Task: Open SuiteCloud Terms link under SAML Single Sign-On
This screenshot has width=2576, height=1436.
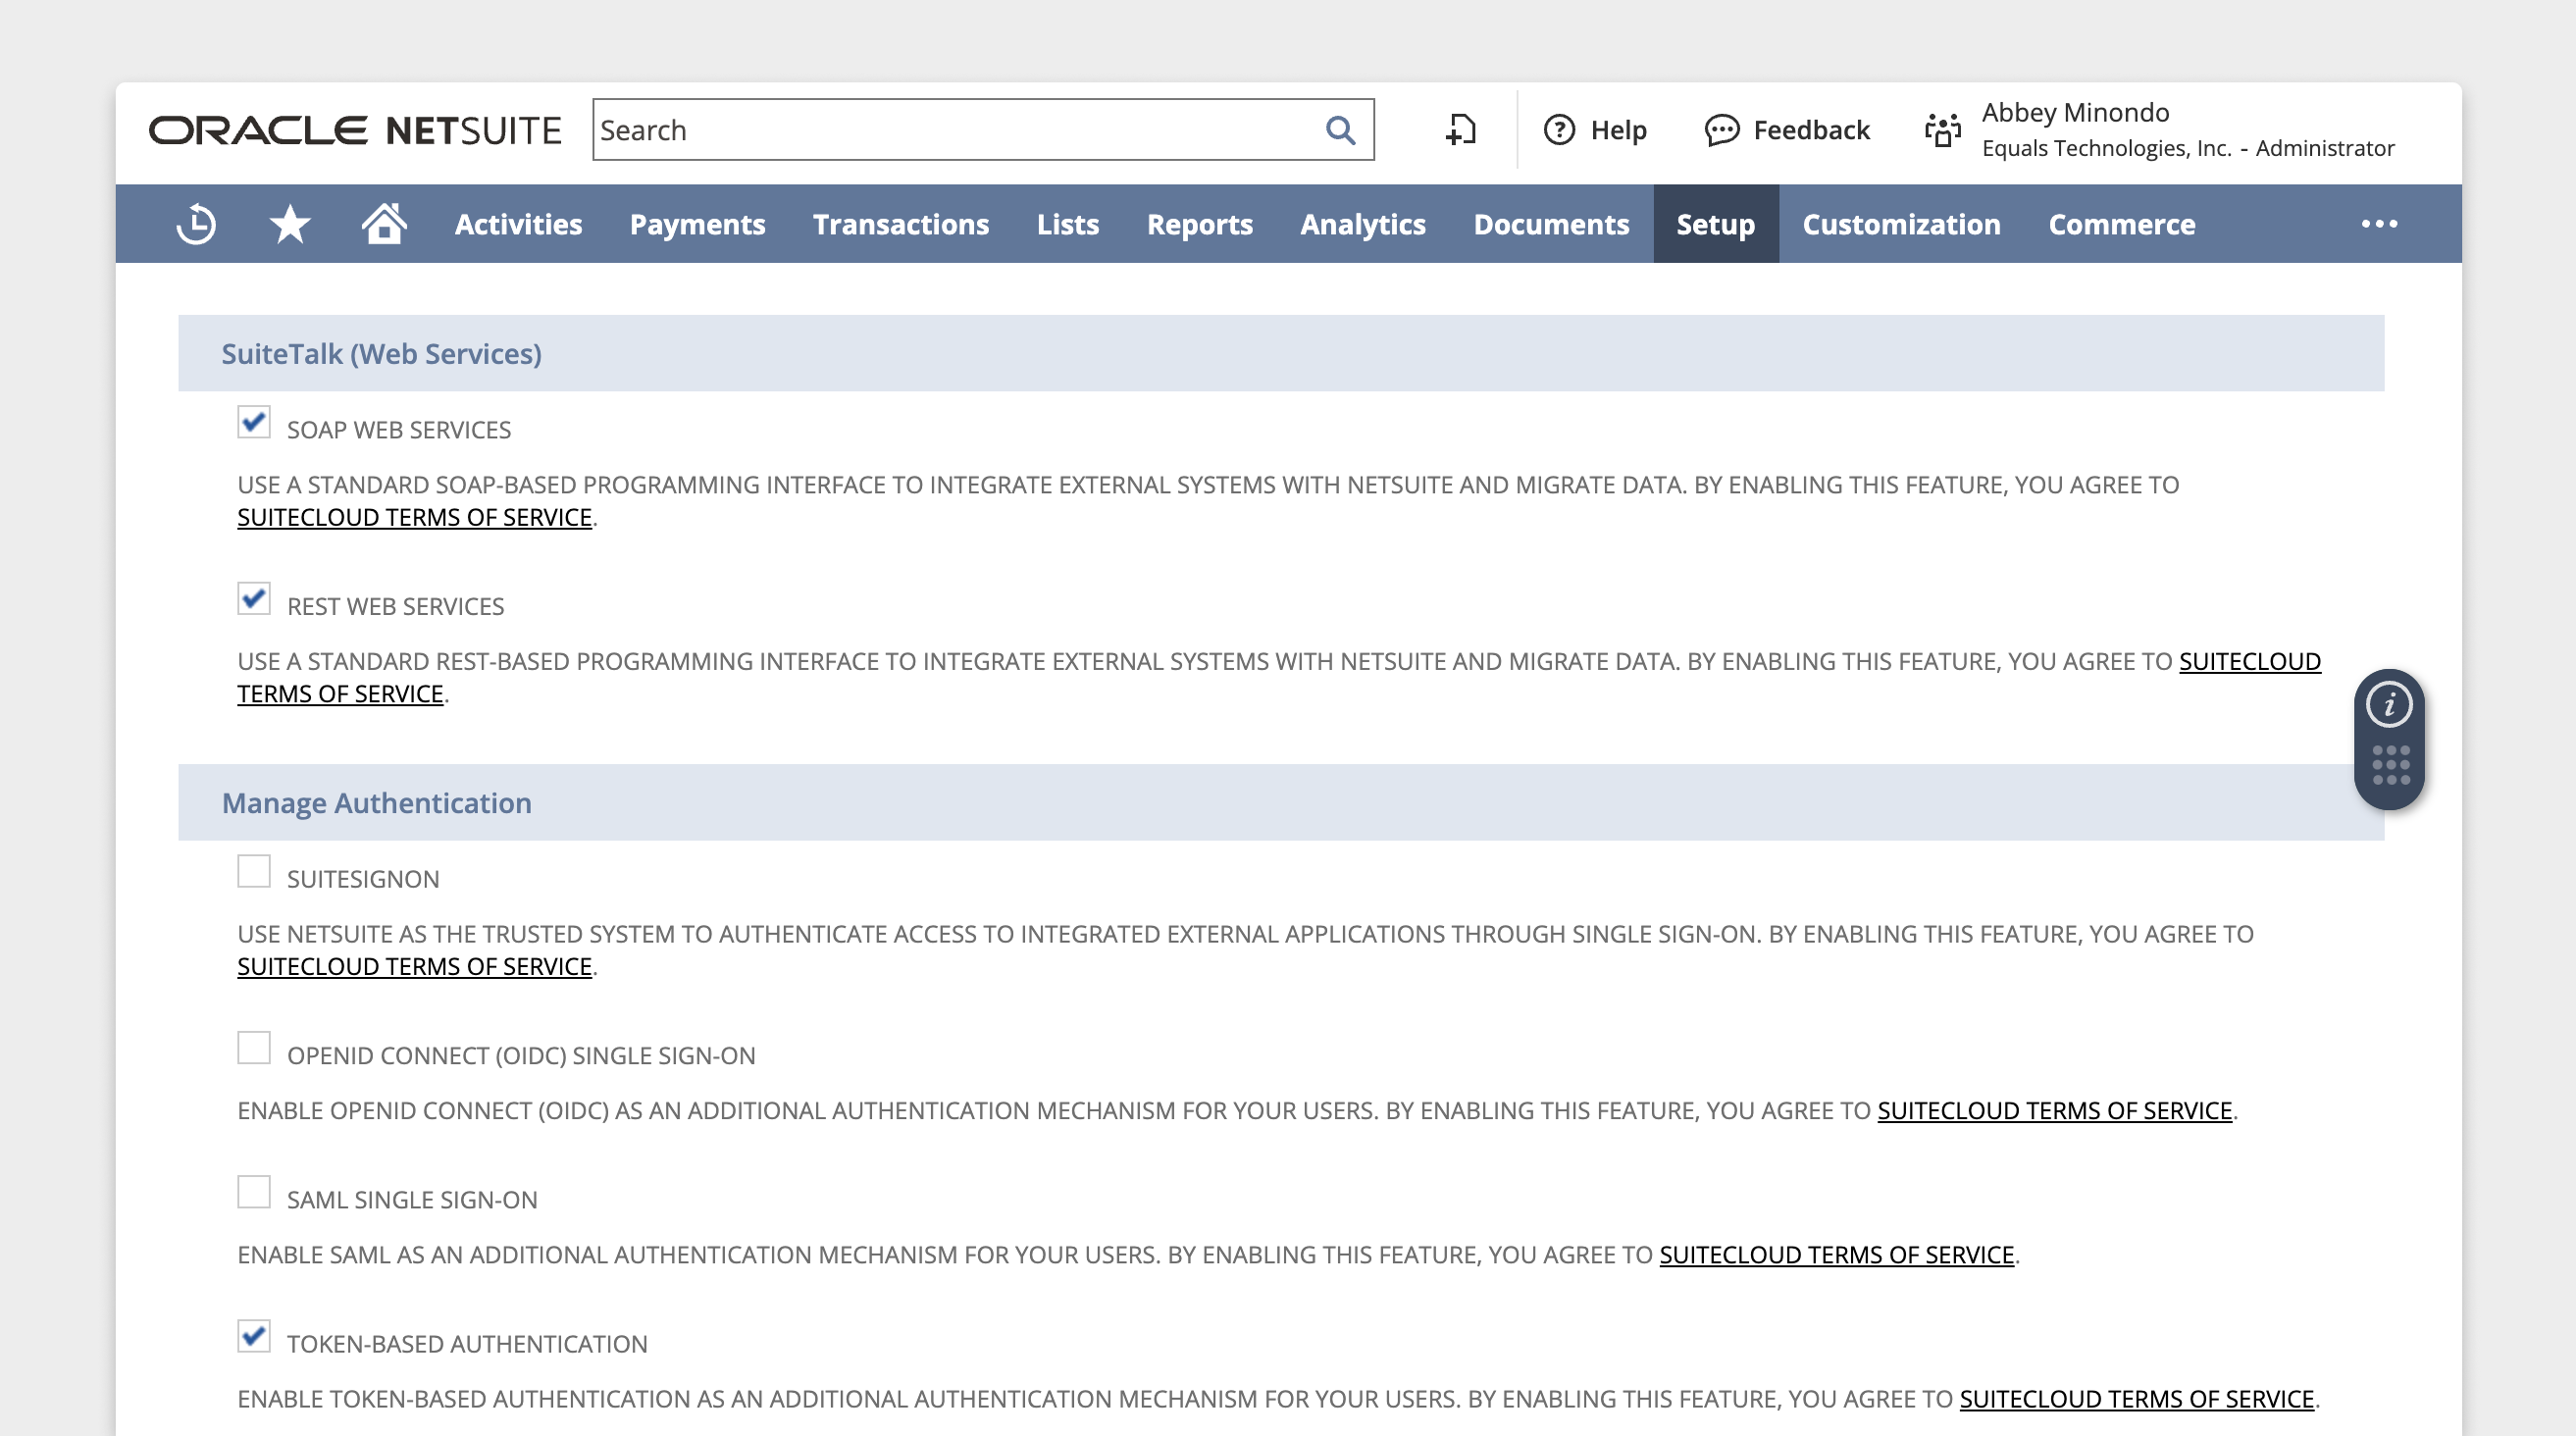Action: pos(1836,1255)
